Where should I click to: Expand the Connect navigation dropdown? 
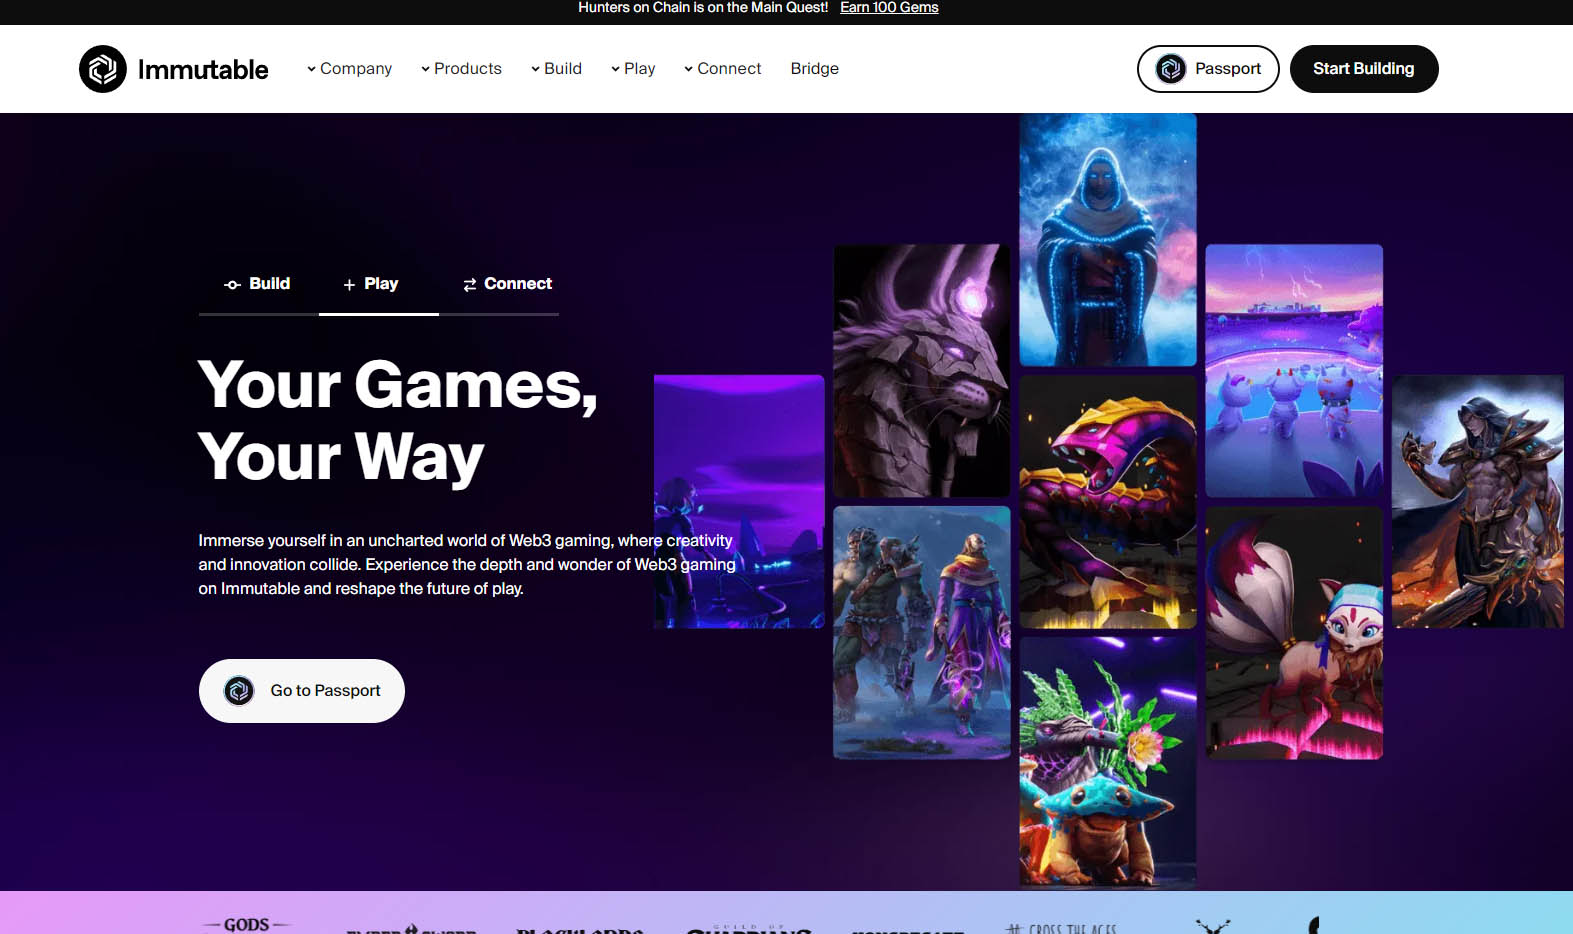click(722, 69)
